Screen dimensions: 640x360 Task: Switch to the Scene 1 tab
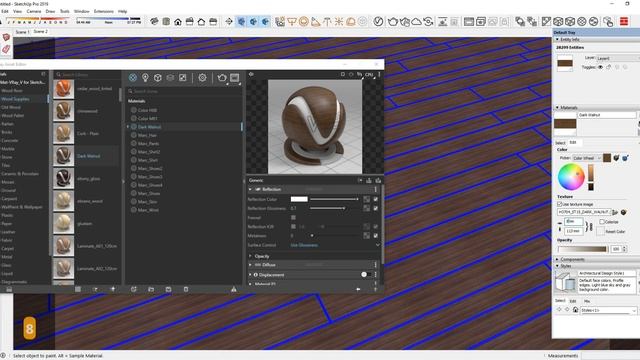(x=22, y=32)
